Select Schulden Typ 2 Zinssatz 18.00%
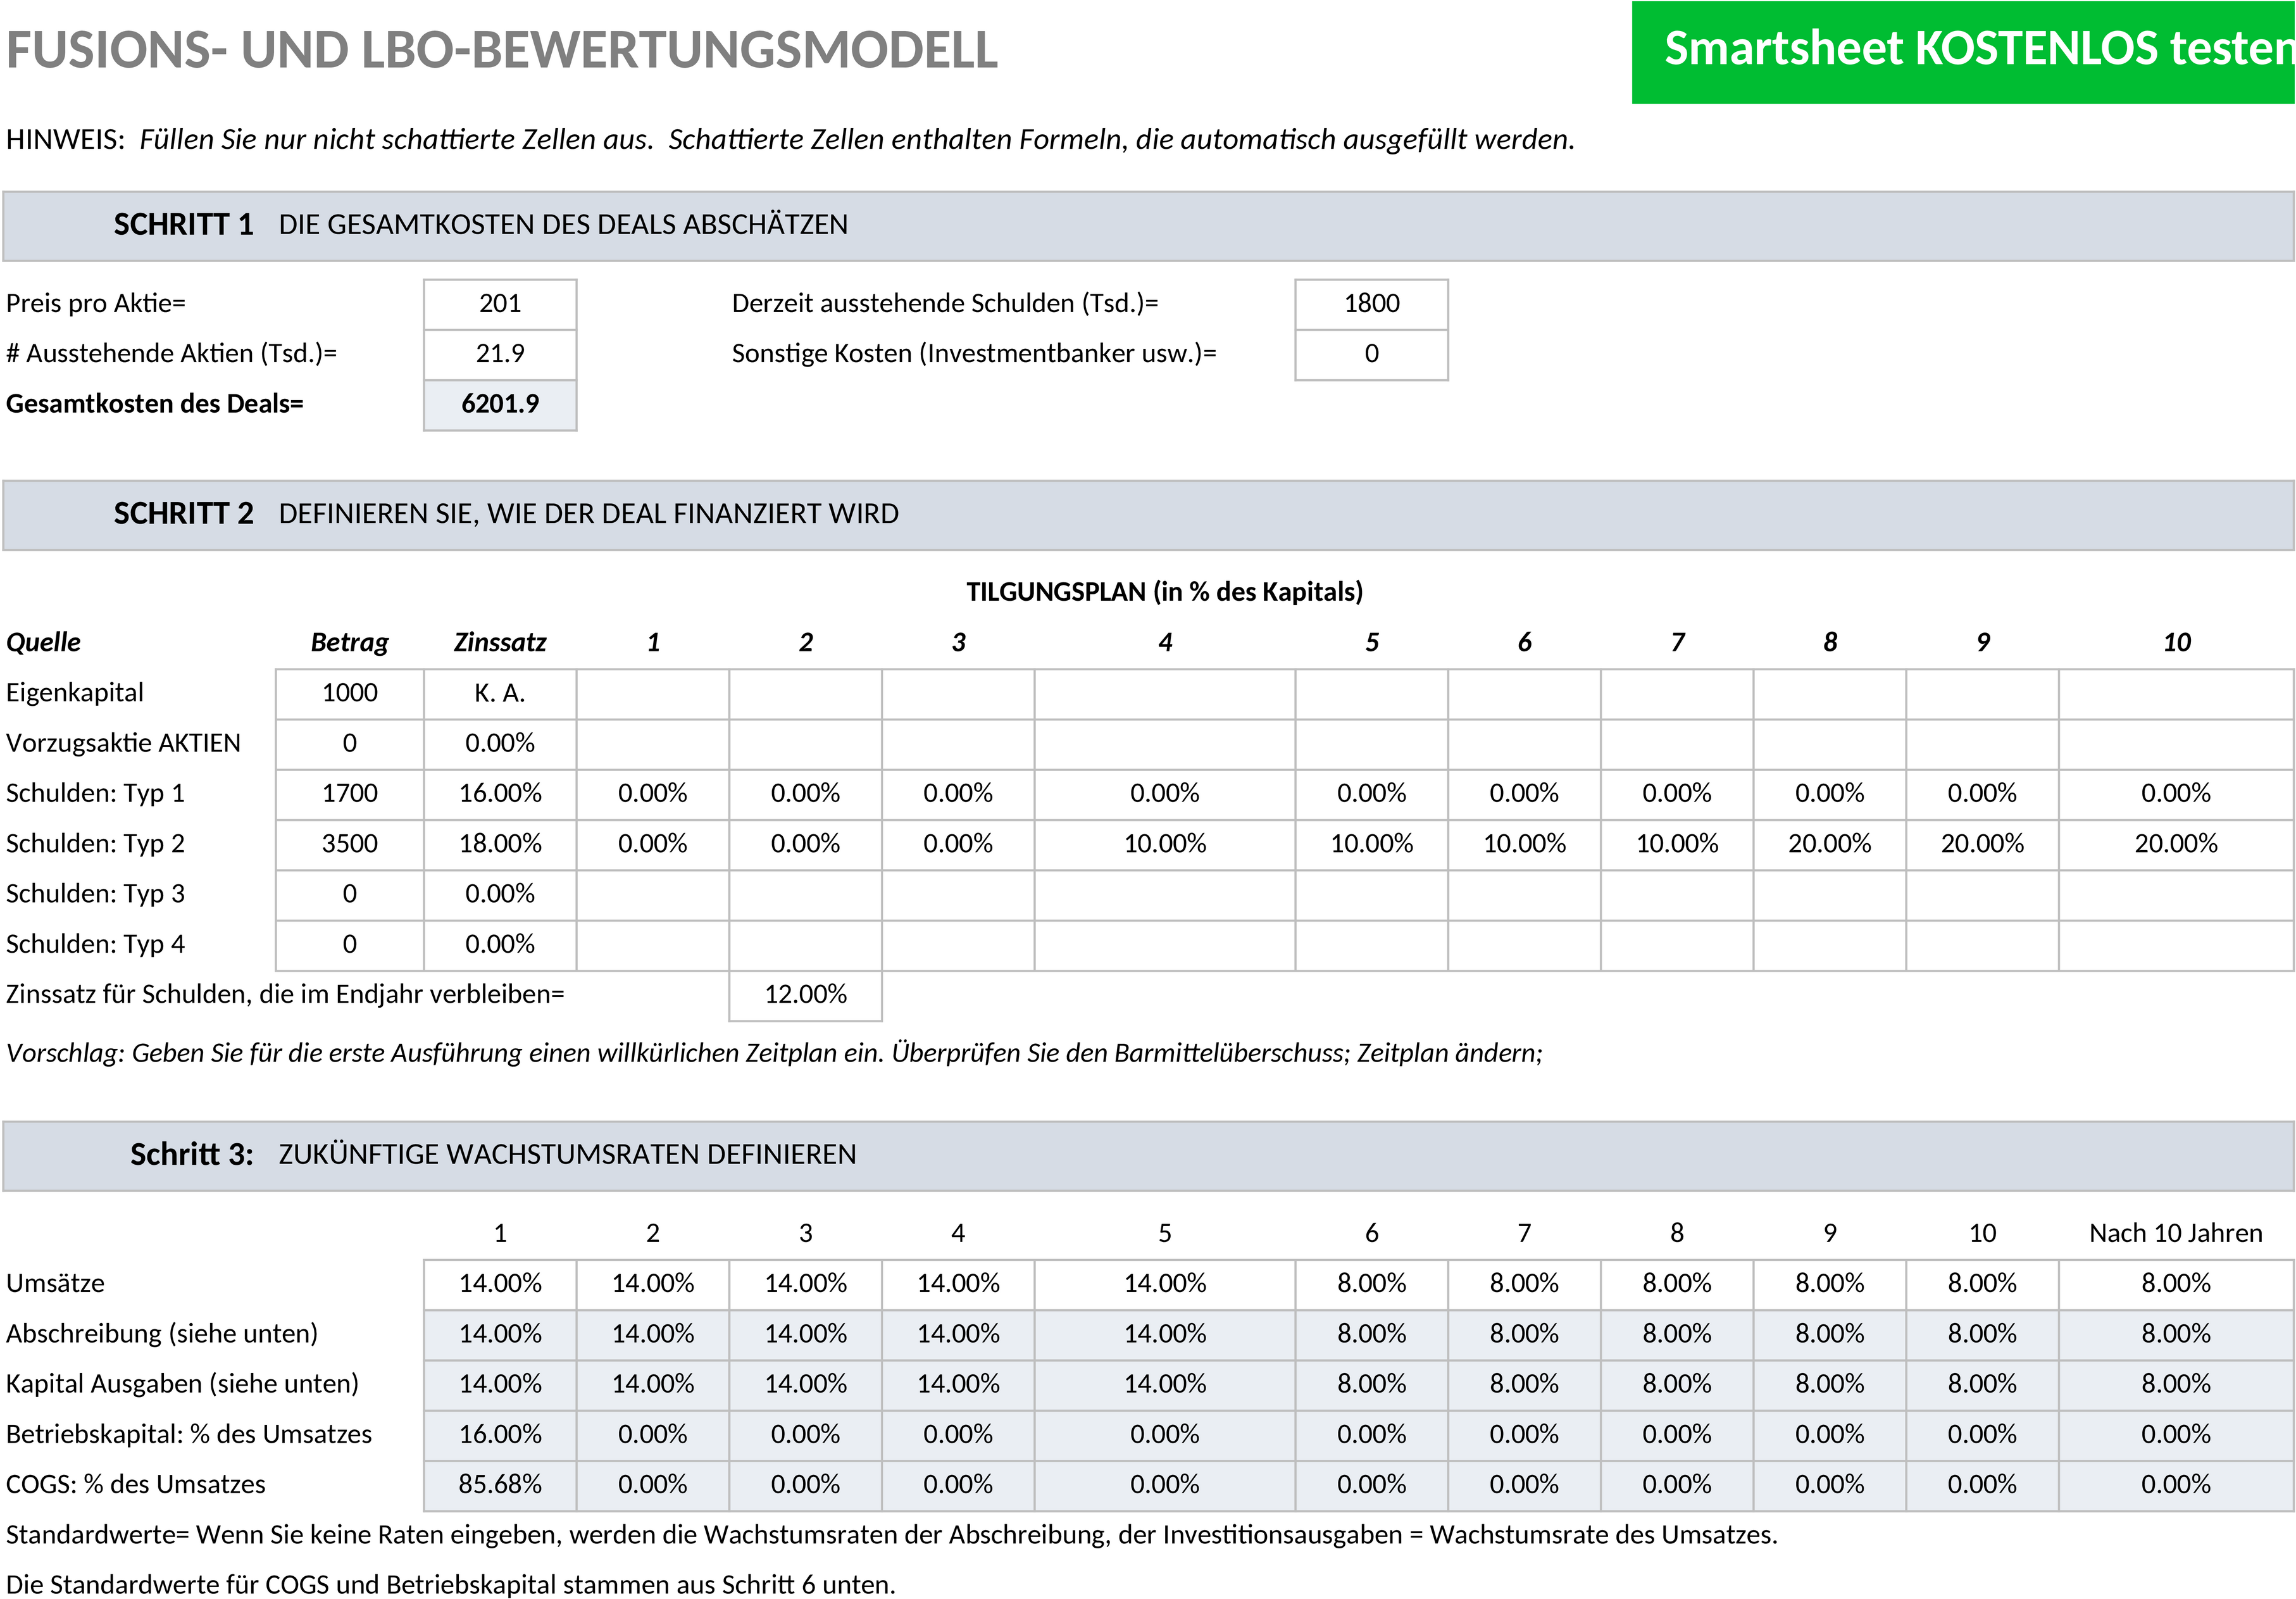Viewport: 2296px width, 1599px height. (500, 844)
